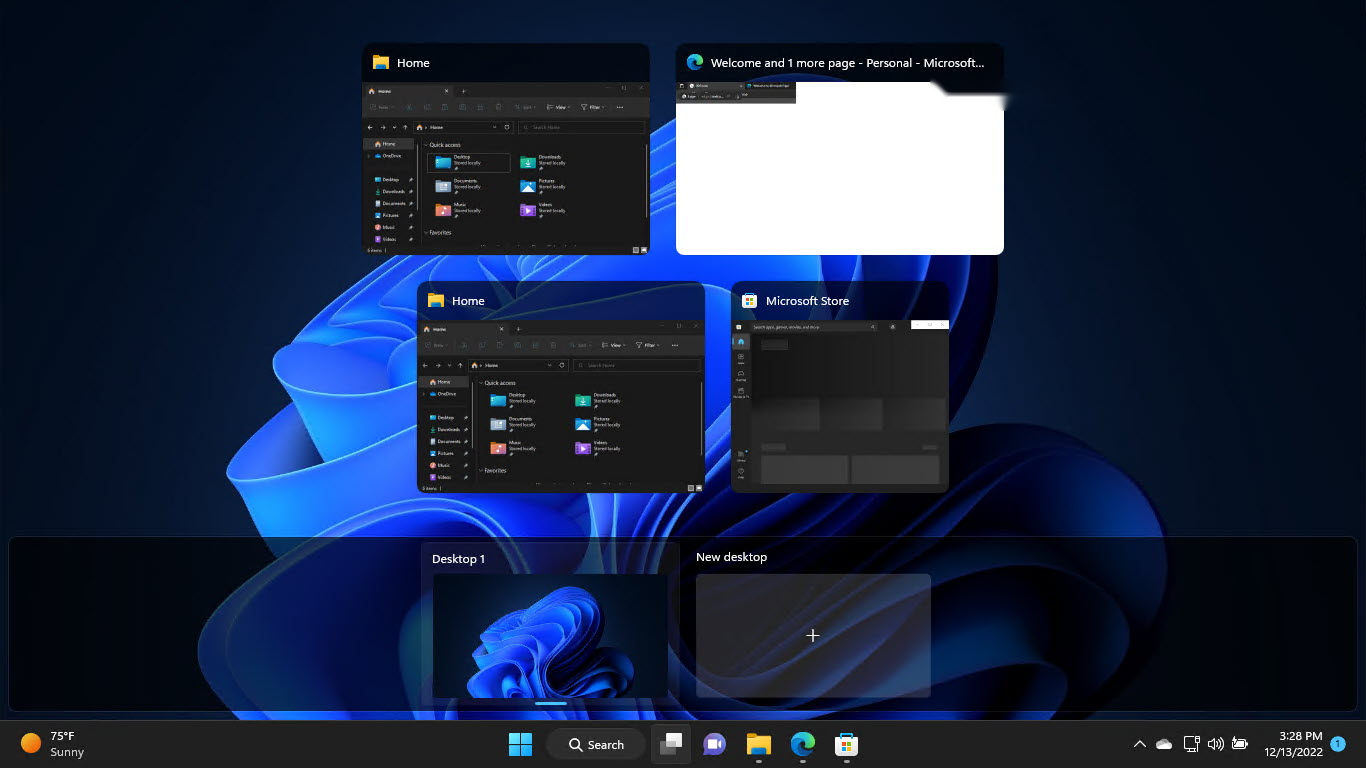Switch to the Edge 'Welcome and 1 more page' window
The width and height of the screenshot is (1366, 768).
coord(839,149)
